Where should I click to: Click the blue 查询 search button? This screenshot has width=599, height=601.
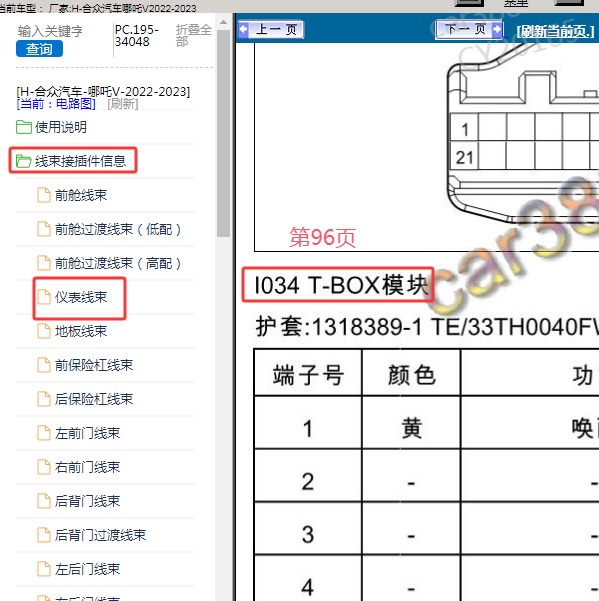[39, 49]
